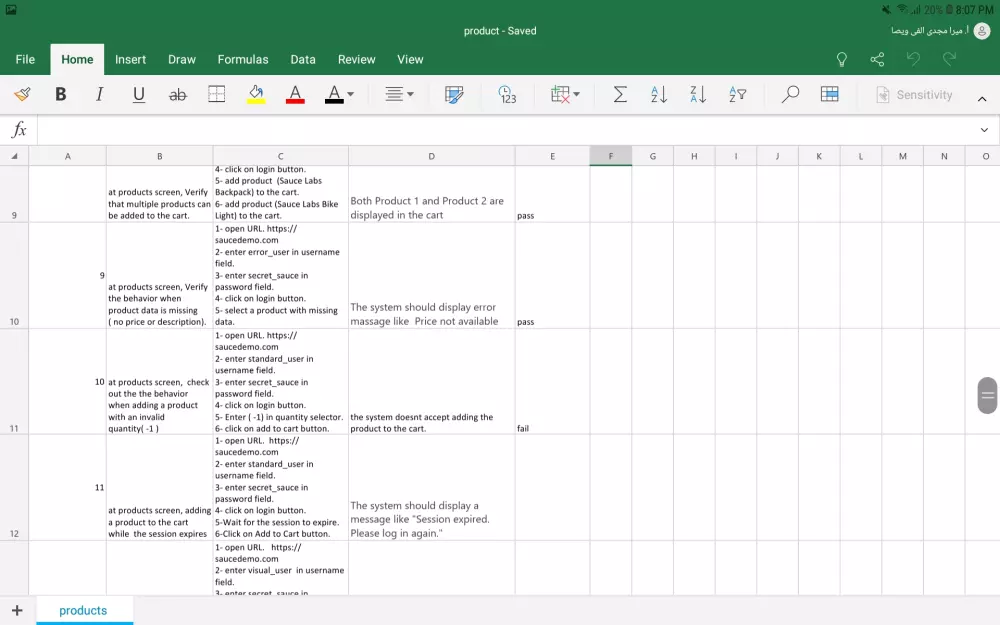Viewport: 1000px width, 625px height.
Task: Apply strikethrough to the text
Action: pyautogui.click(x=178, y=95)
